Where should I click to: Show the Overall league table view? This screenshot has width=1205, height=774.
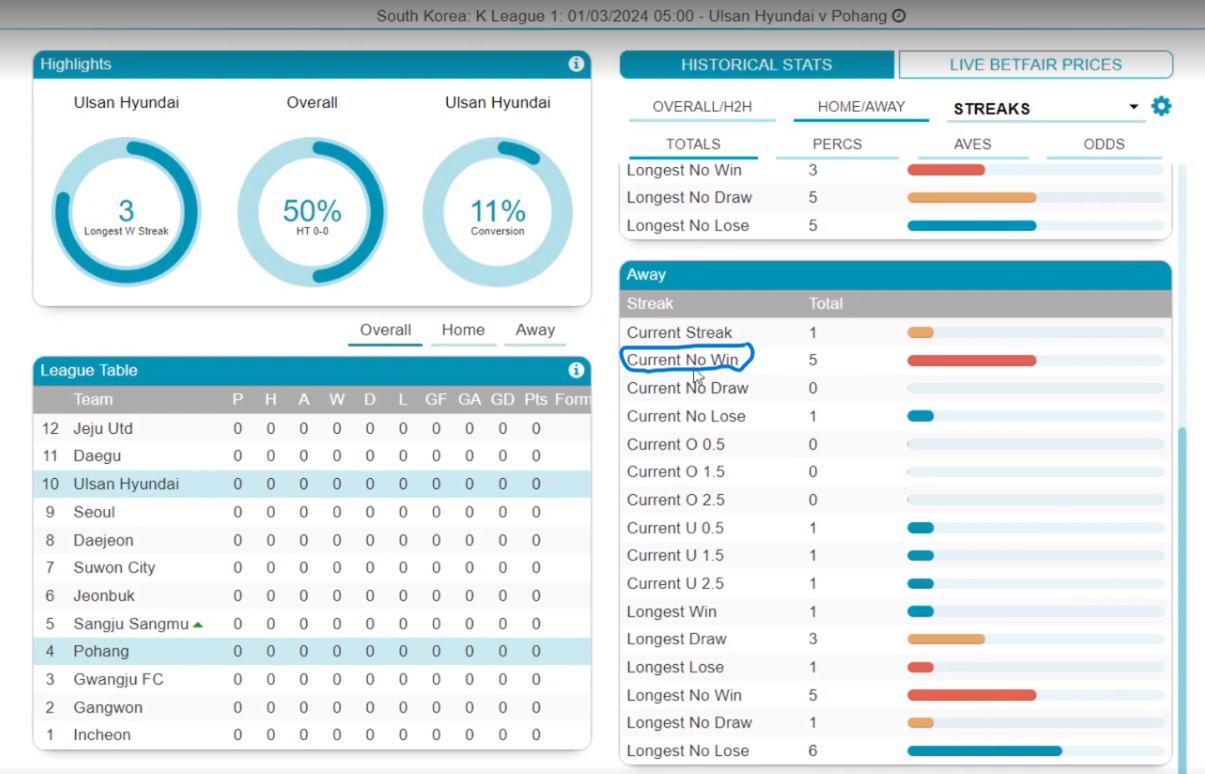click(x=385, y=330)
